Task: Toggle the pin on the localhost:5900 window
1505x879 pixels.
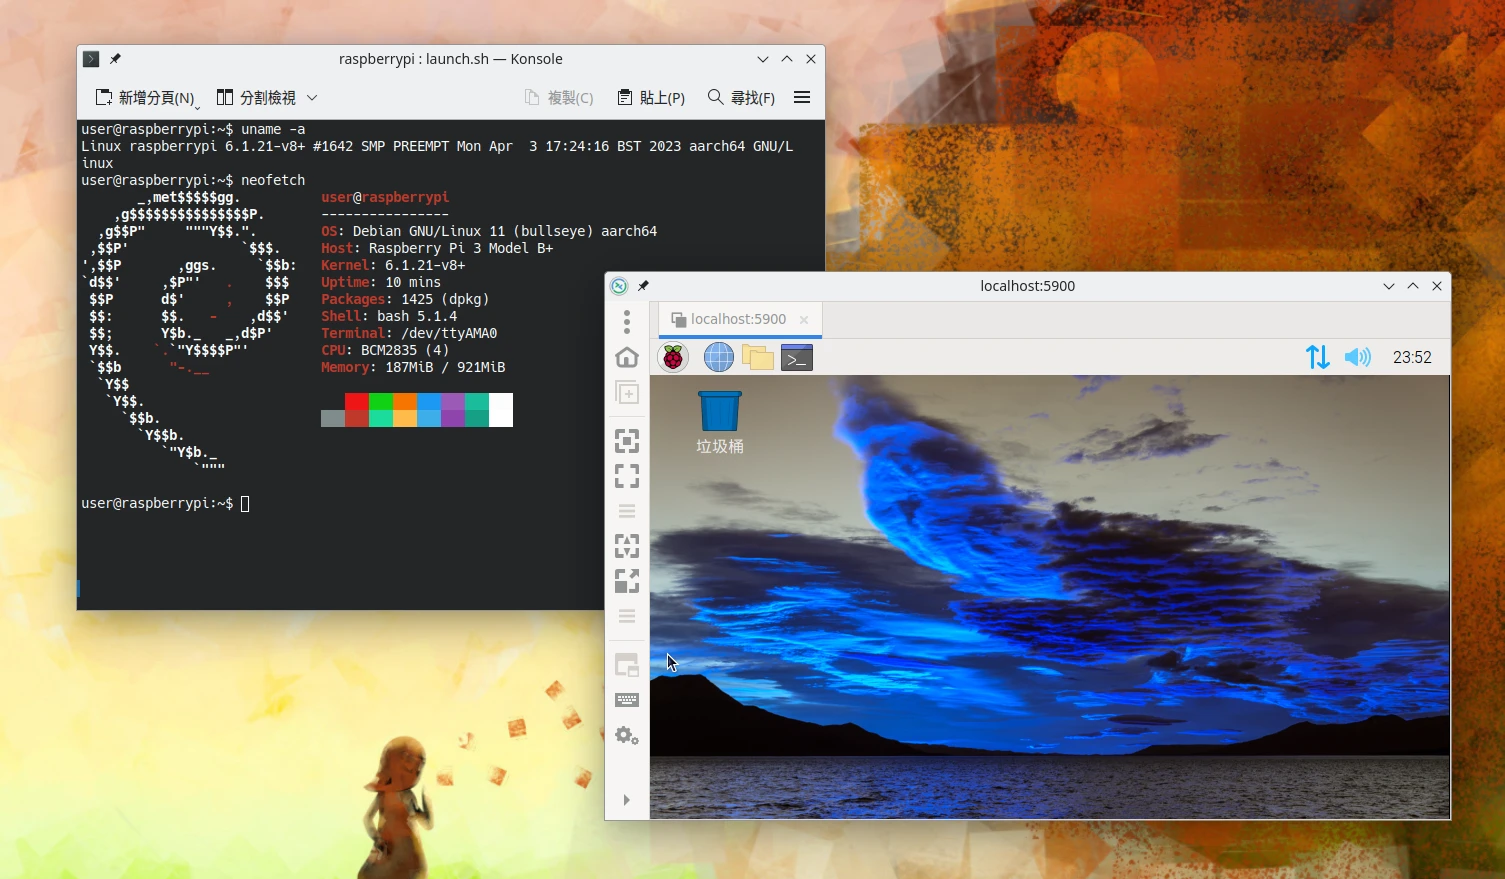Action: click(643, 286)
